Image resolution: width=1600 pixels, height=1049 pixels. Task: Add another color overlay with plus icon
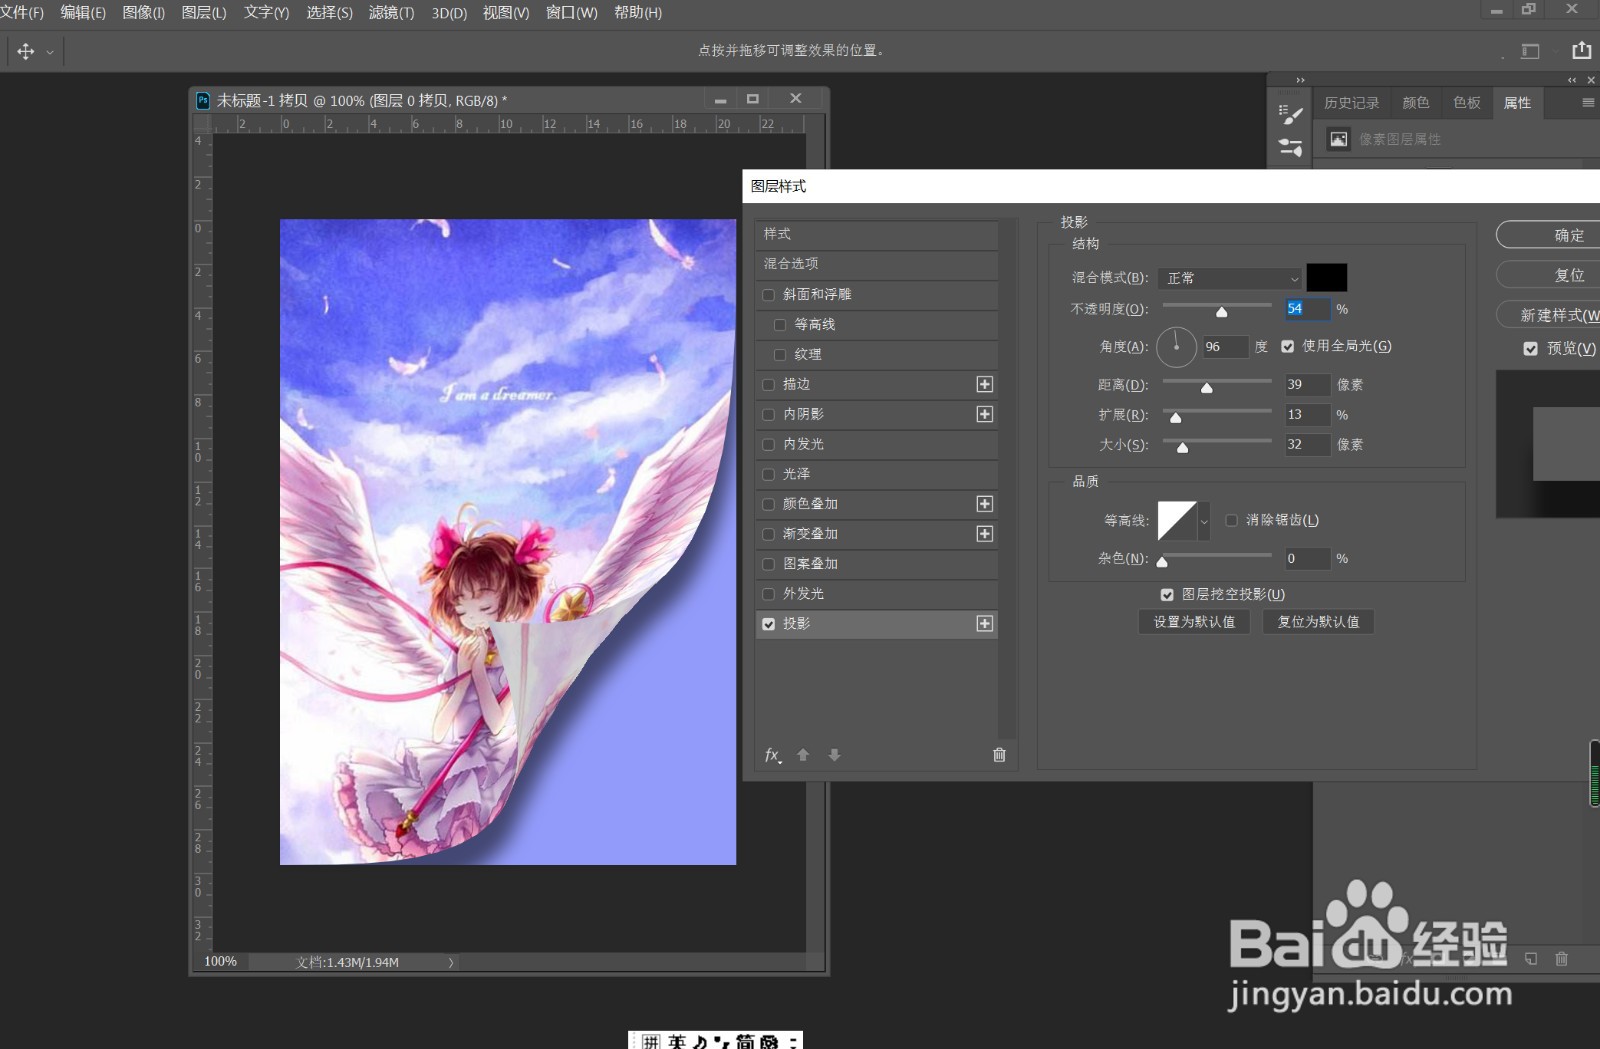point(985,504)
